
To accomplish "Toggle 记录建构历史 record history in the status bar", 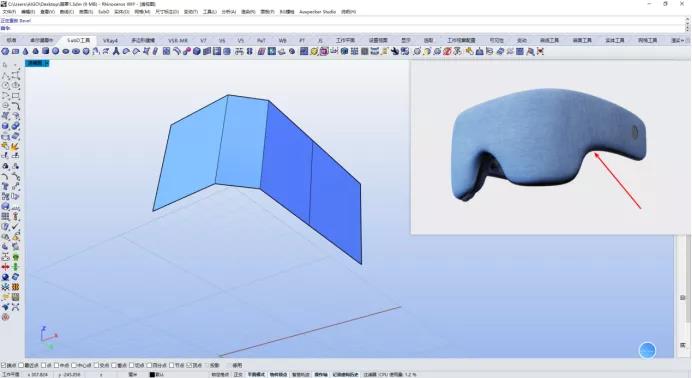I will point(346,374).
